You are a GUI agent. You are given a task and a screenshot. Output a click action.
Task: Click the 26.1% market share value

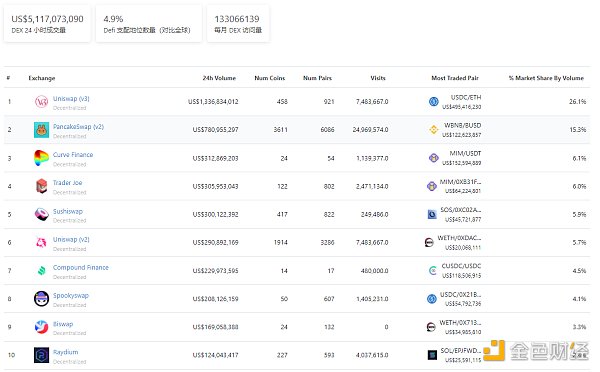click(577, 102)
